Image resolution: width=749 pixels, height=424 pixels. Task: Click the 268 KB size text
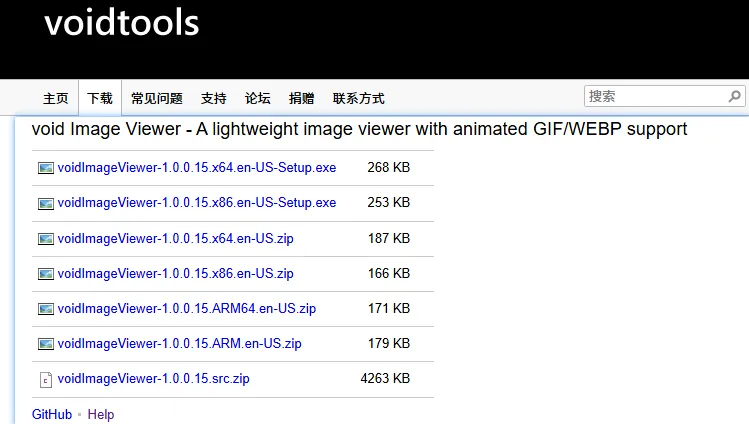389,168
